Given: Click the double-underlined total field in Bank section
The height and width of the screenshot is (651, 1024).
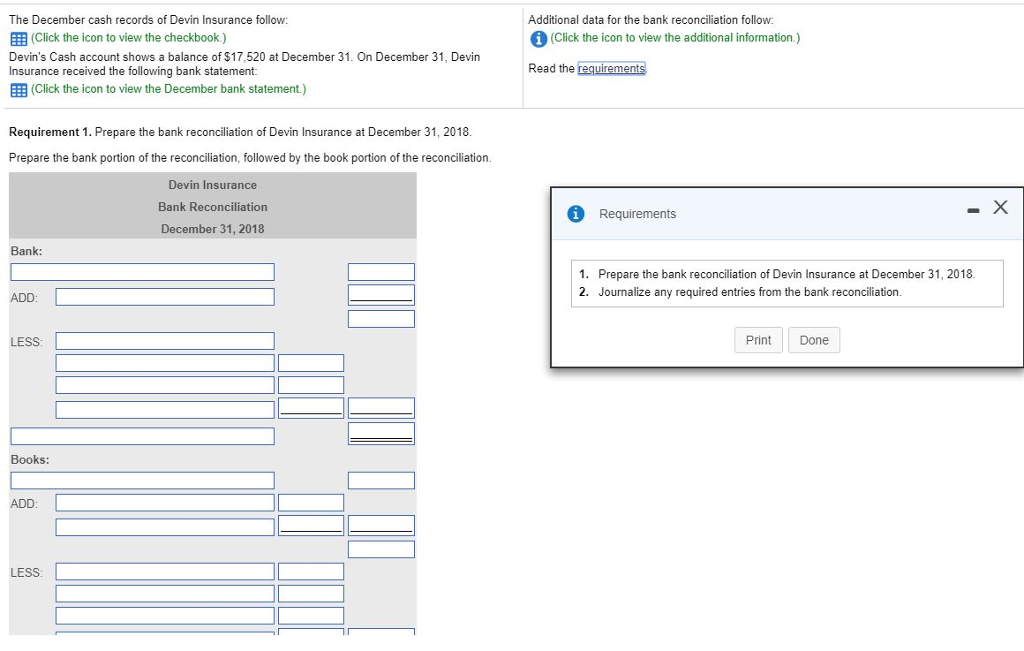Looking at the screenshot, I should (380, 433).
